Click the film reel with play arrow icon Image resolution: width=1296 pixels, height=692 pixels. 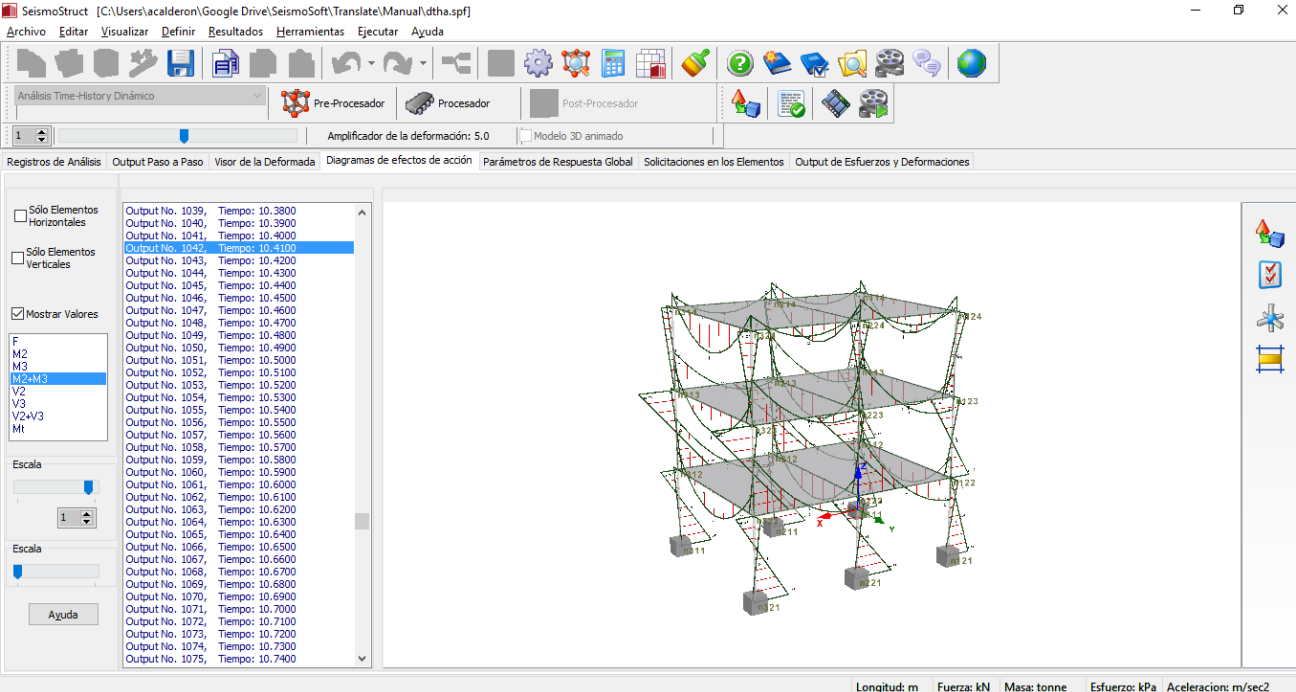[x=873, y=104]
